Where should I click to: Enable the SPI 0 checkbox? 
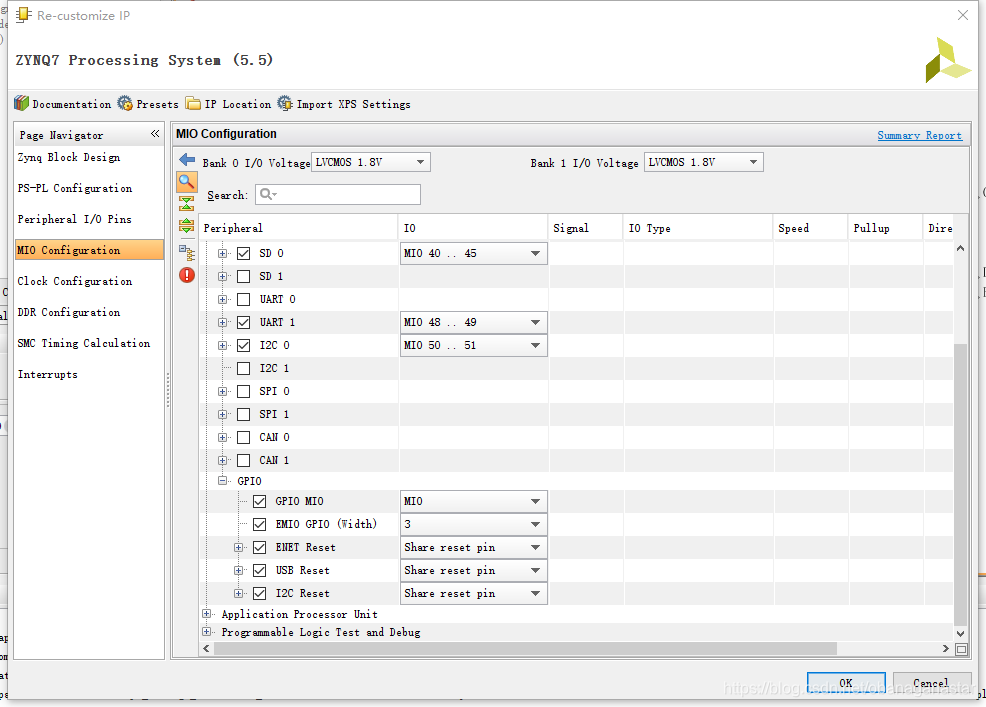pyautogui.click(x=243, y=391)
